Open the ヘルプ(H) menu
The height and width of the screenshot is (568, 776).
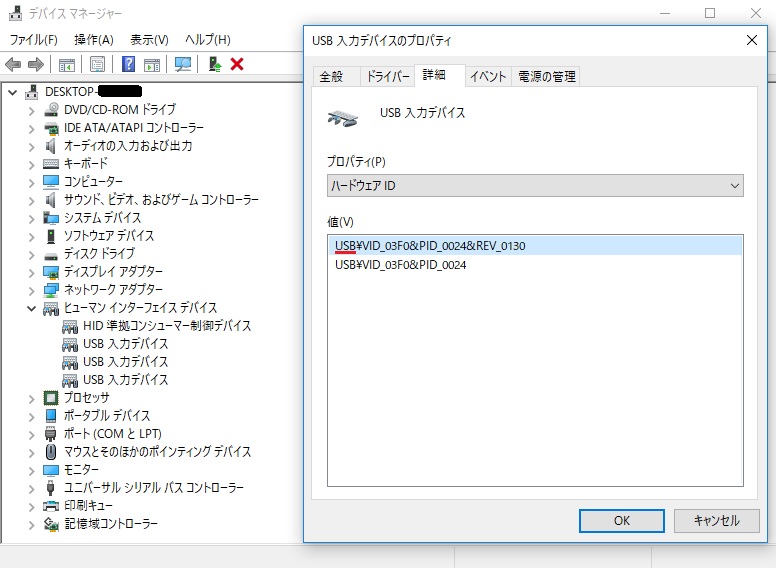tap(208, 40)
